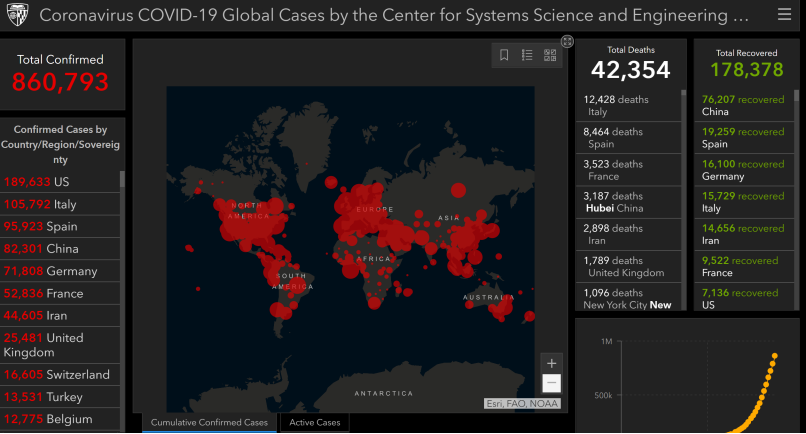Select the Cumulative Confirmed Cases tab
This screenshot has height=434, width=806.
[209, 423]
